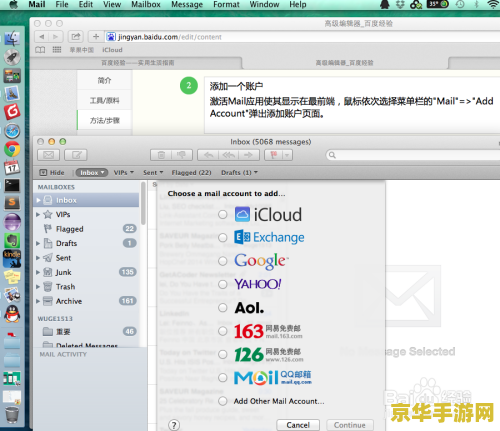The height and width of the screenshot is (431, 500).
Task: Open the Mail menu in menu bar
Action: (x=37, y=5)
